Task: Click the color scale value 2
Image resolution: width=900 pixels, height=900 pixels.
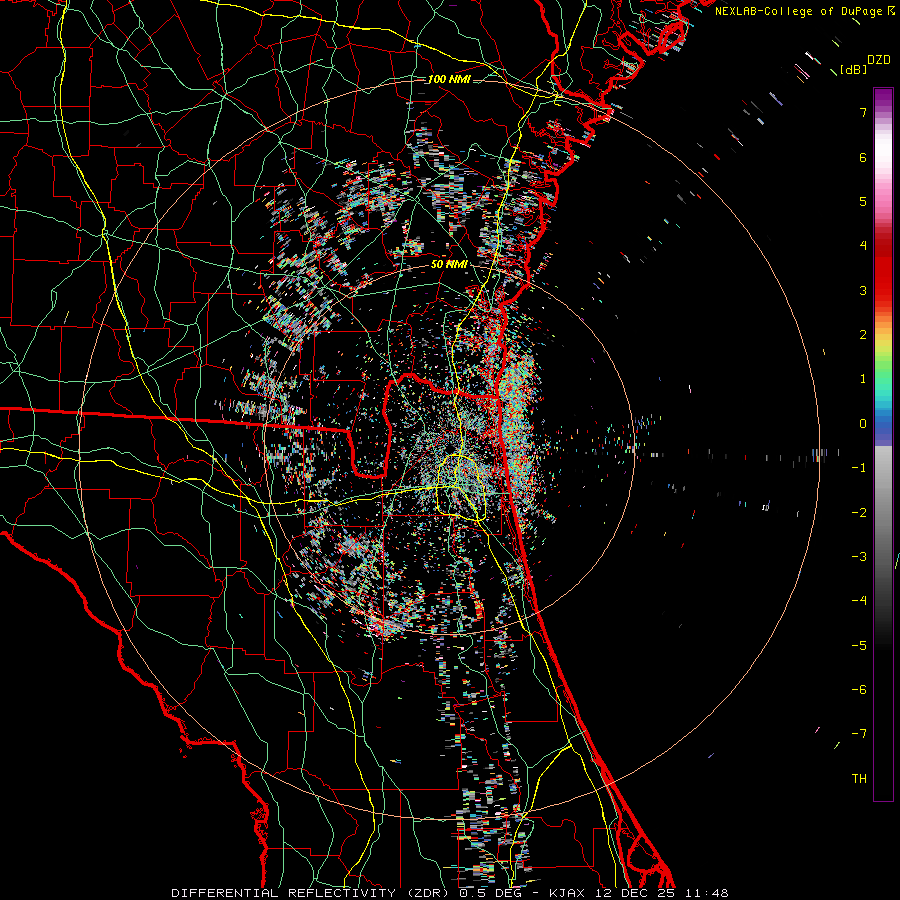Action: pyautogui.click(x=863, y=335)
